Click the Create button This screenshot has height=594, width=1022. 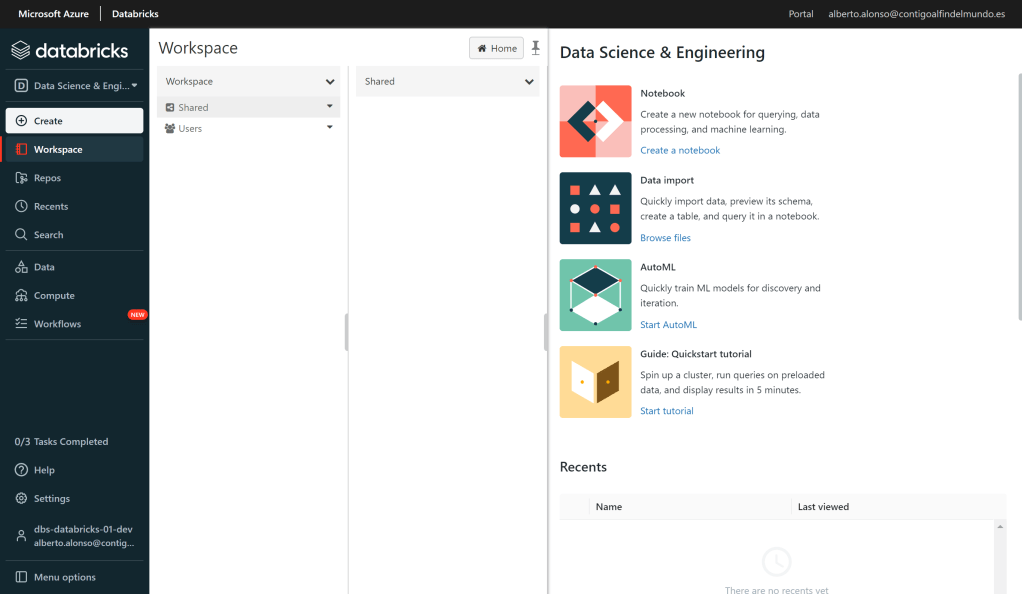[x=74, y=121]
